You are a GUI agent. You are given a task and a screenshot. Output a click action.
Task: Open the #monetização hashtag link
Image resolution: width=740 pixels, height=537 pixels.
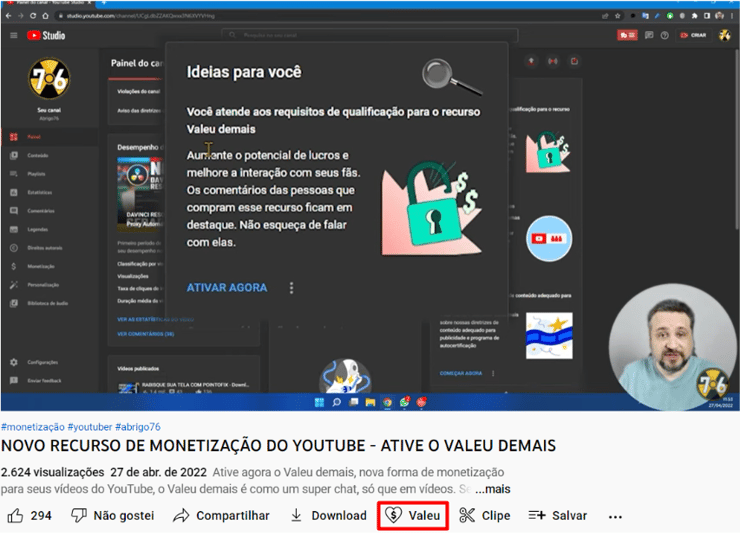click(33, 427)
